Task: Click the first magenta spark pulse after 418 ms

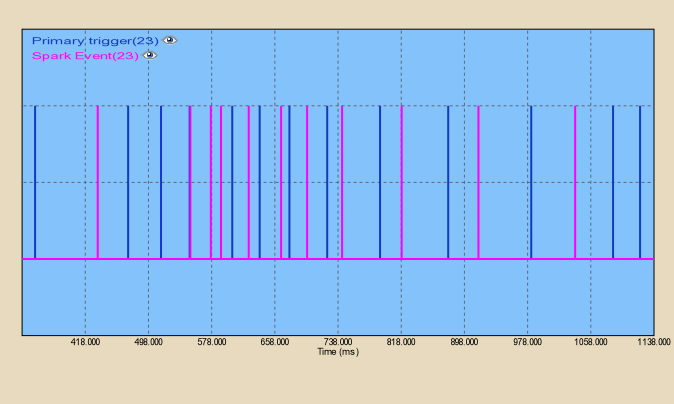Action: pos(98,182)
